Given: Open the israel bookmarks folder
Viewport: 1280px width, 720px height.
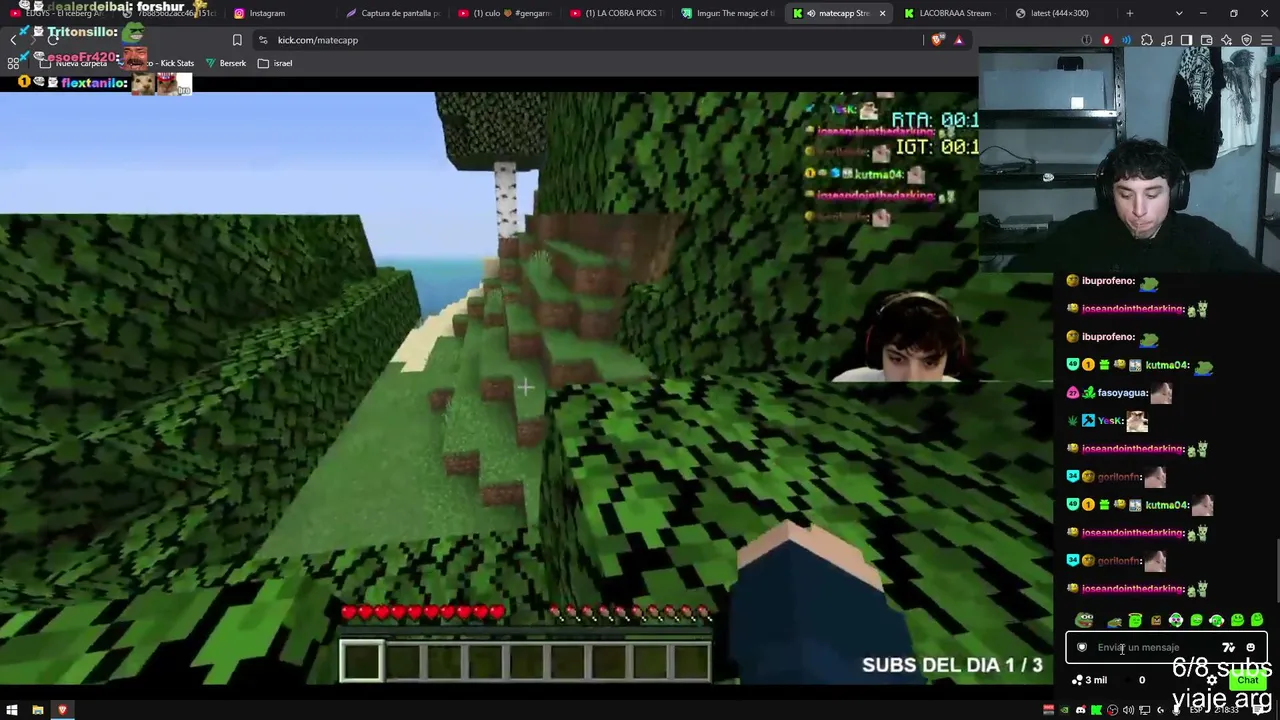Looking at the screenshot, I should (275, 63).
